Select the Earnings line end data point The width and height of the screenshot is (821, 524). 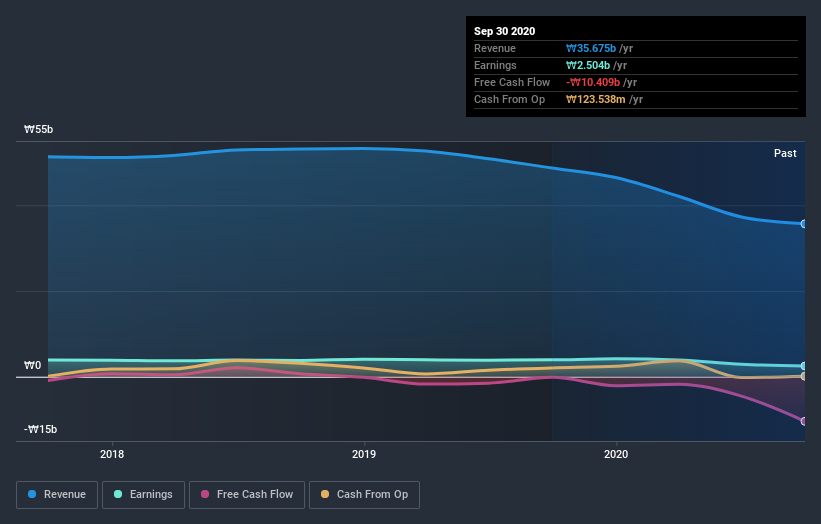point(804,366)
